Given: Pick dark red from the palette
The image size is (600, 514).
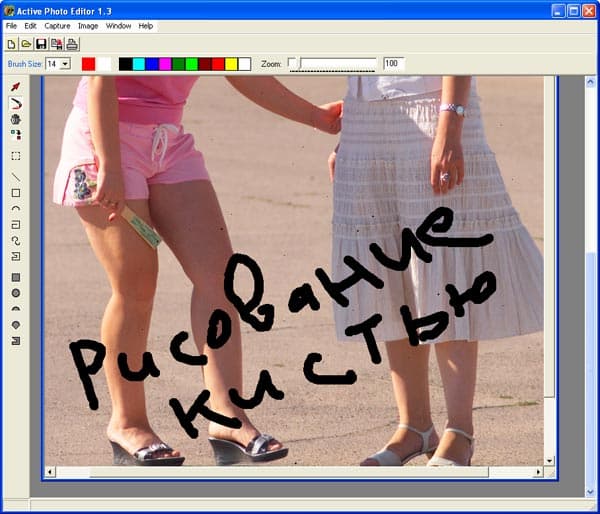Looking at the screenshot, I should click(205, 64).
